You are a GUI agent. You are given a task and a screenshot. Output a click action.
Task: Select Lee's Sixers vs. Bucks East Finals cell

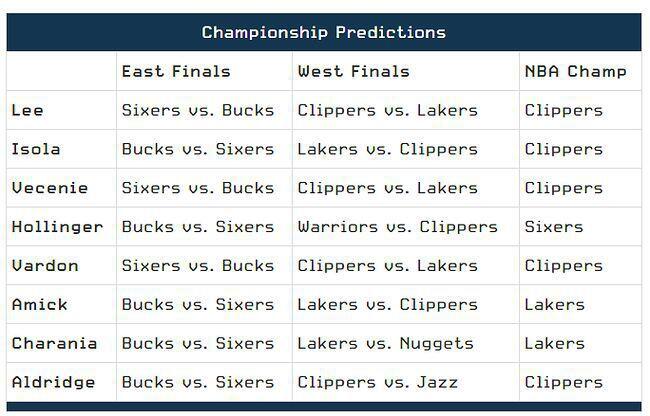(197, 110)
